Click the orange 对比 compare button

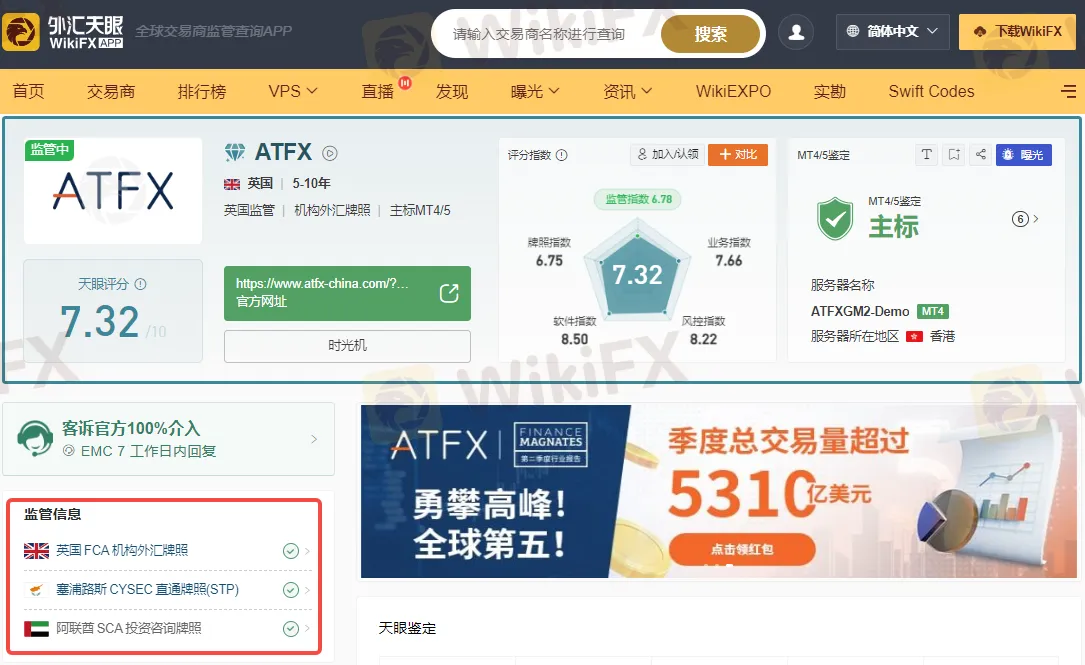pyautogui.click(x=738, y=154)
